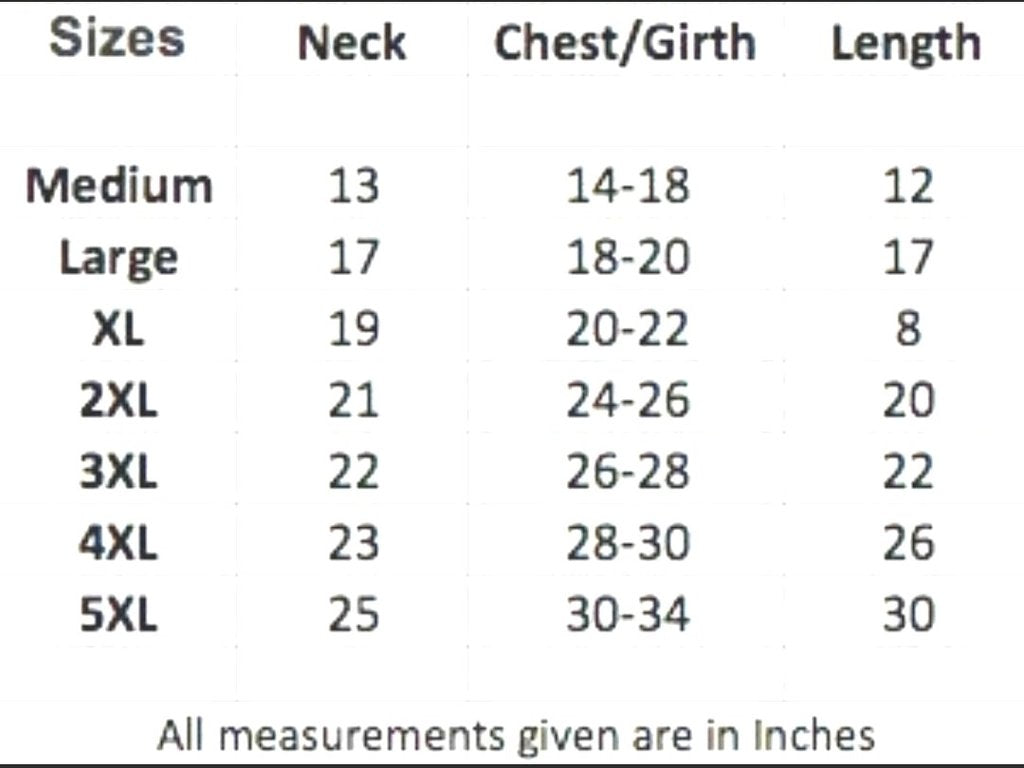Select the 2XL size row label
Image resolution: width=1024 pixels, height=768 pixels.
[x=119, y=401]
